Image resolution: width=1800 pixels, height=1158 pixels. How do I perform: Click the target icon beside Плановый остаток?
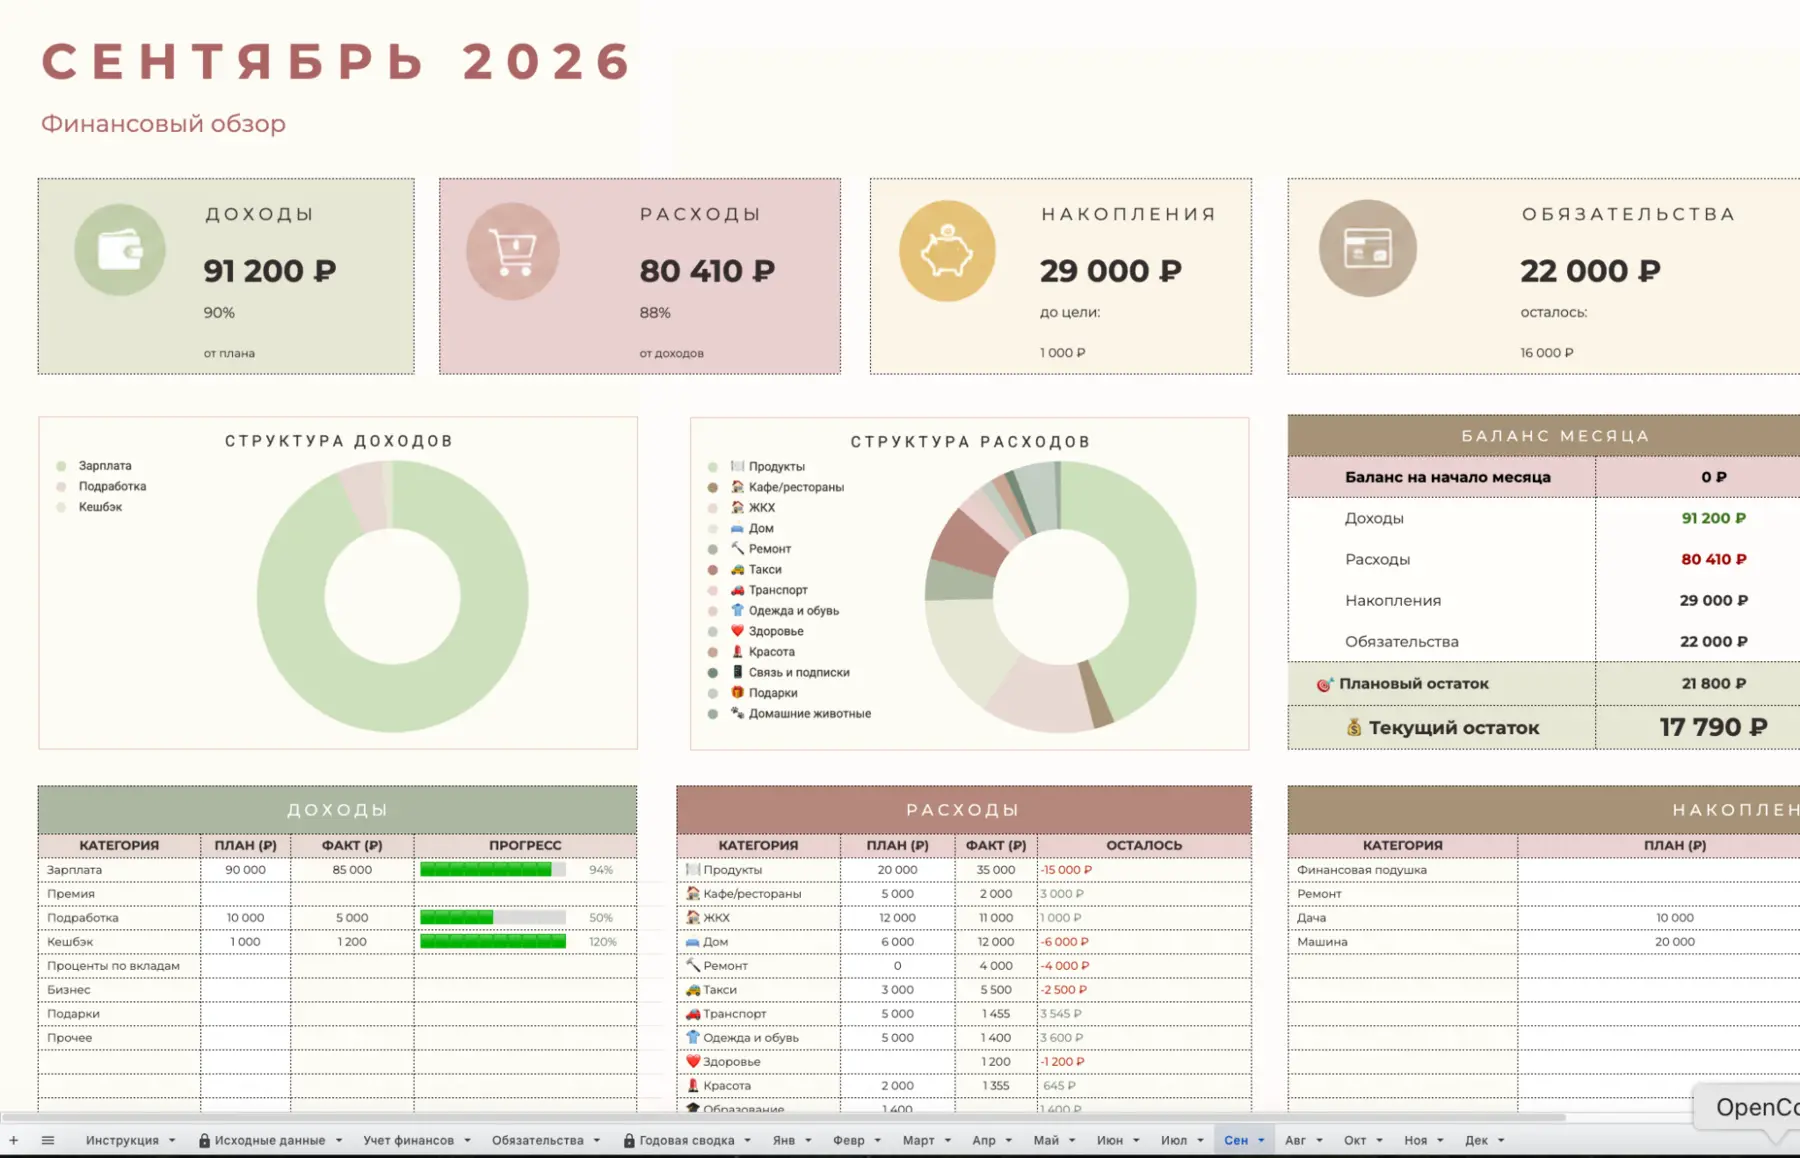pyautogui.click(x=1324, y=684)
